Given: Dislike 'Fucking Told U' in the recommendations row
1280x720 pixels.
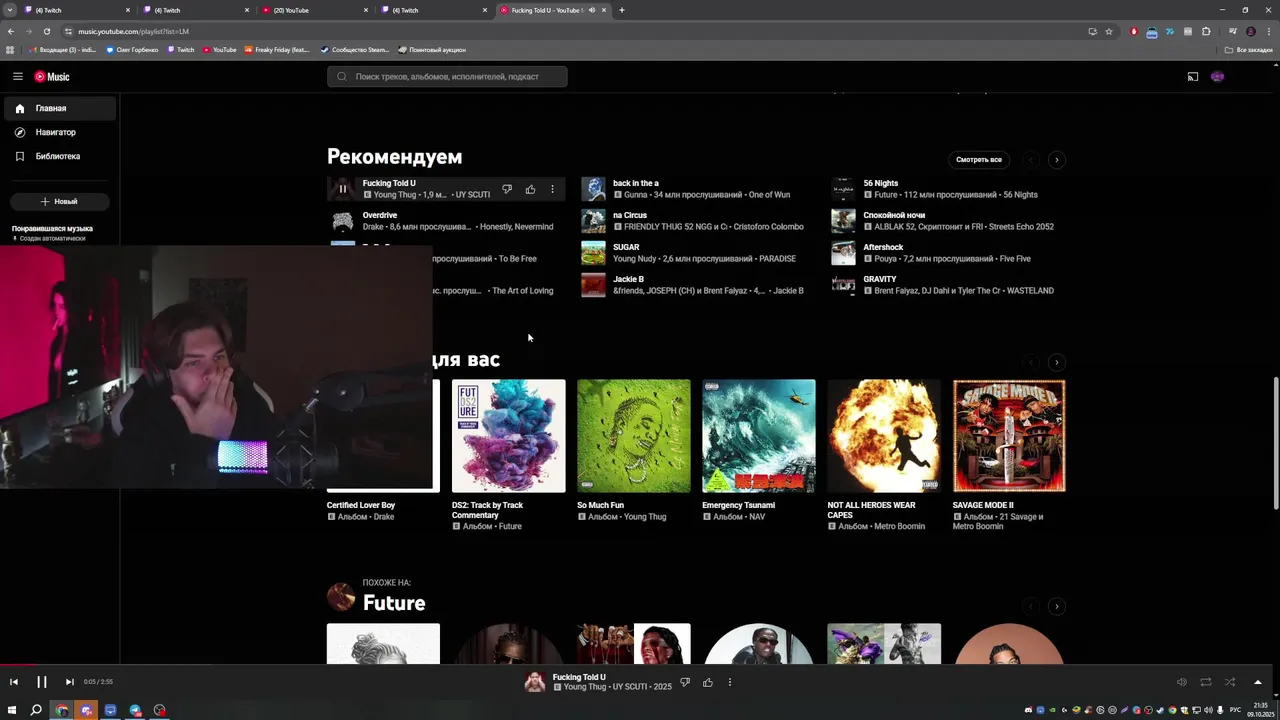Looking at the screenshot, I should [x=507, y=189].
